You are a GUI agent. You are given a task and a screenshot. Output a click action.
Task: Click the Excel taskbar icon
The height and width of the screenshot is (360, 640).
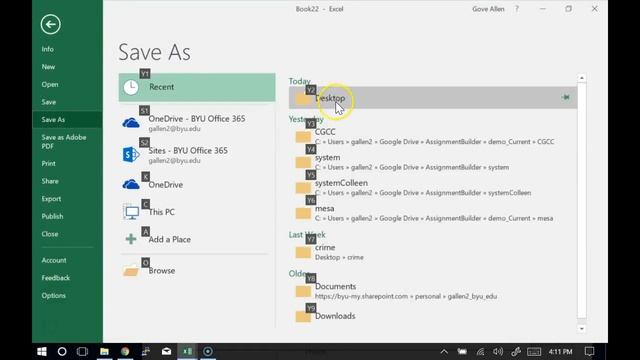187,351
